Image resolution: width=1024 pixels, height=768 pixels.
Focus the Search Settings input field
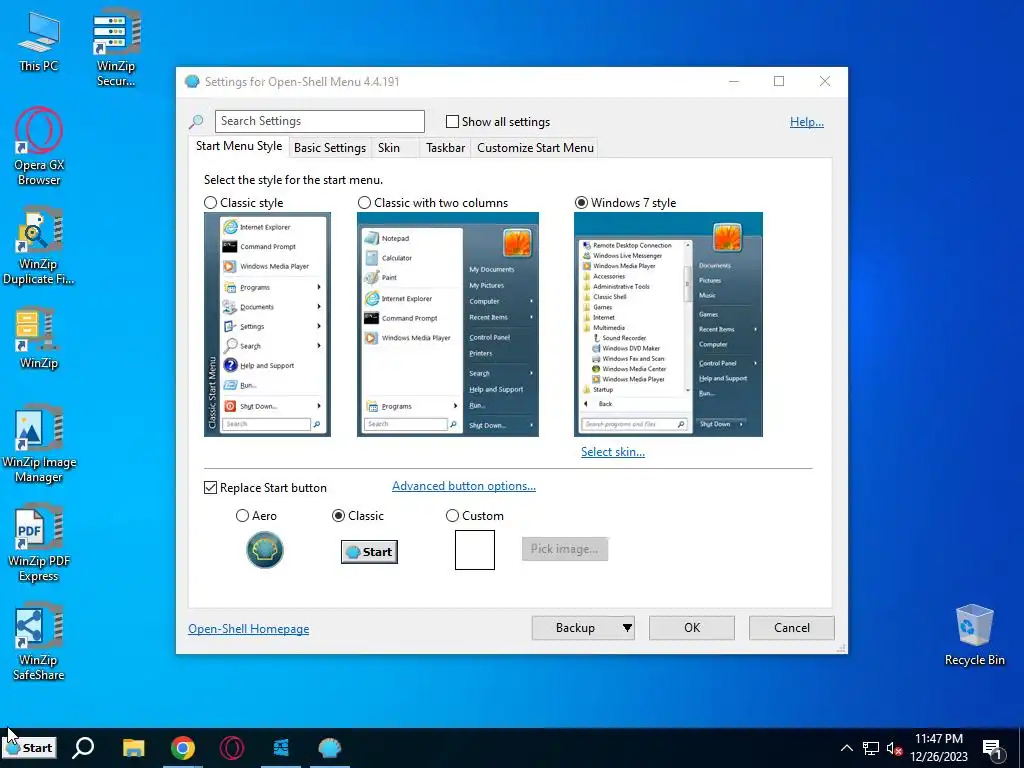(319, 121)
